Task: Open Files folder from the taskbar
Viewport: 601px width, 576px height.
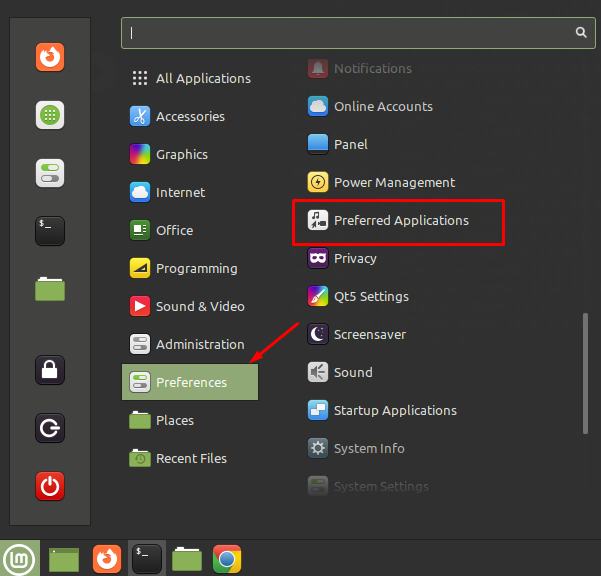Action: pyautogui.click(x=187, y=559)
